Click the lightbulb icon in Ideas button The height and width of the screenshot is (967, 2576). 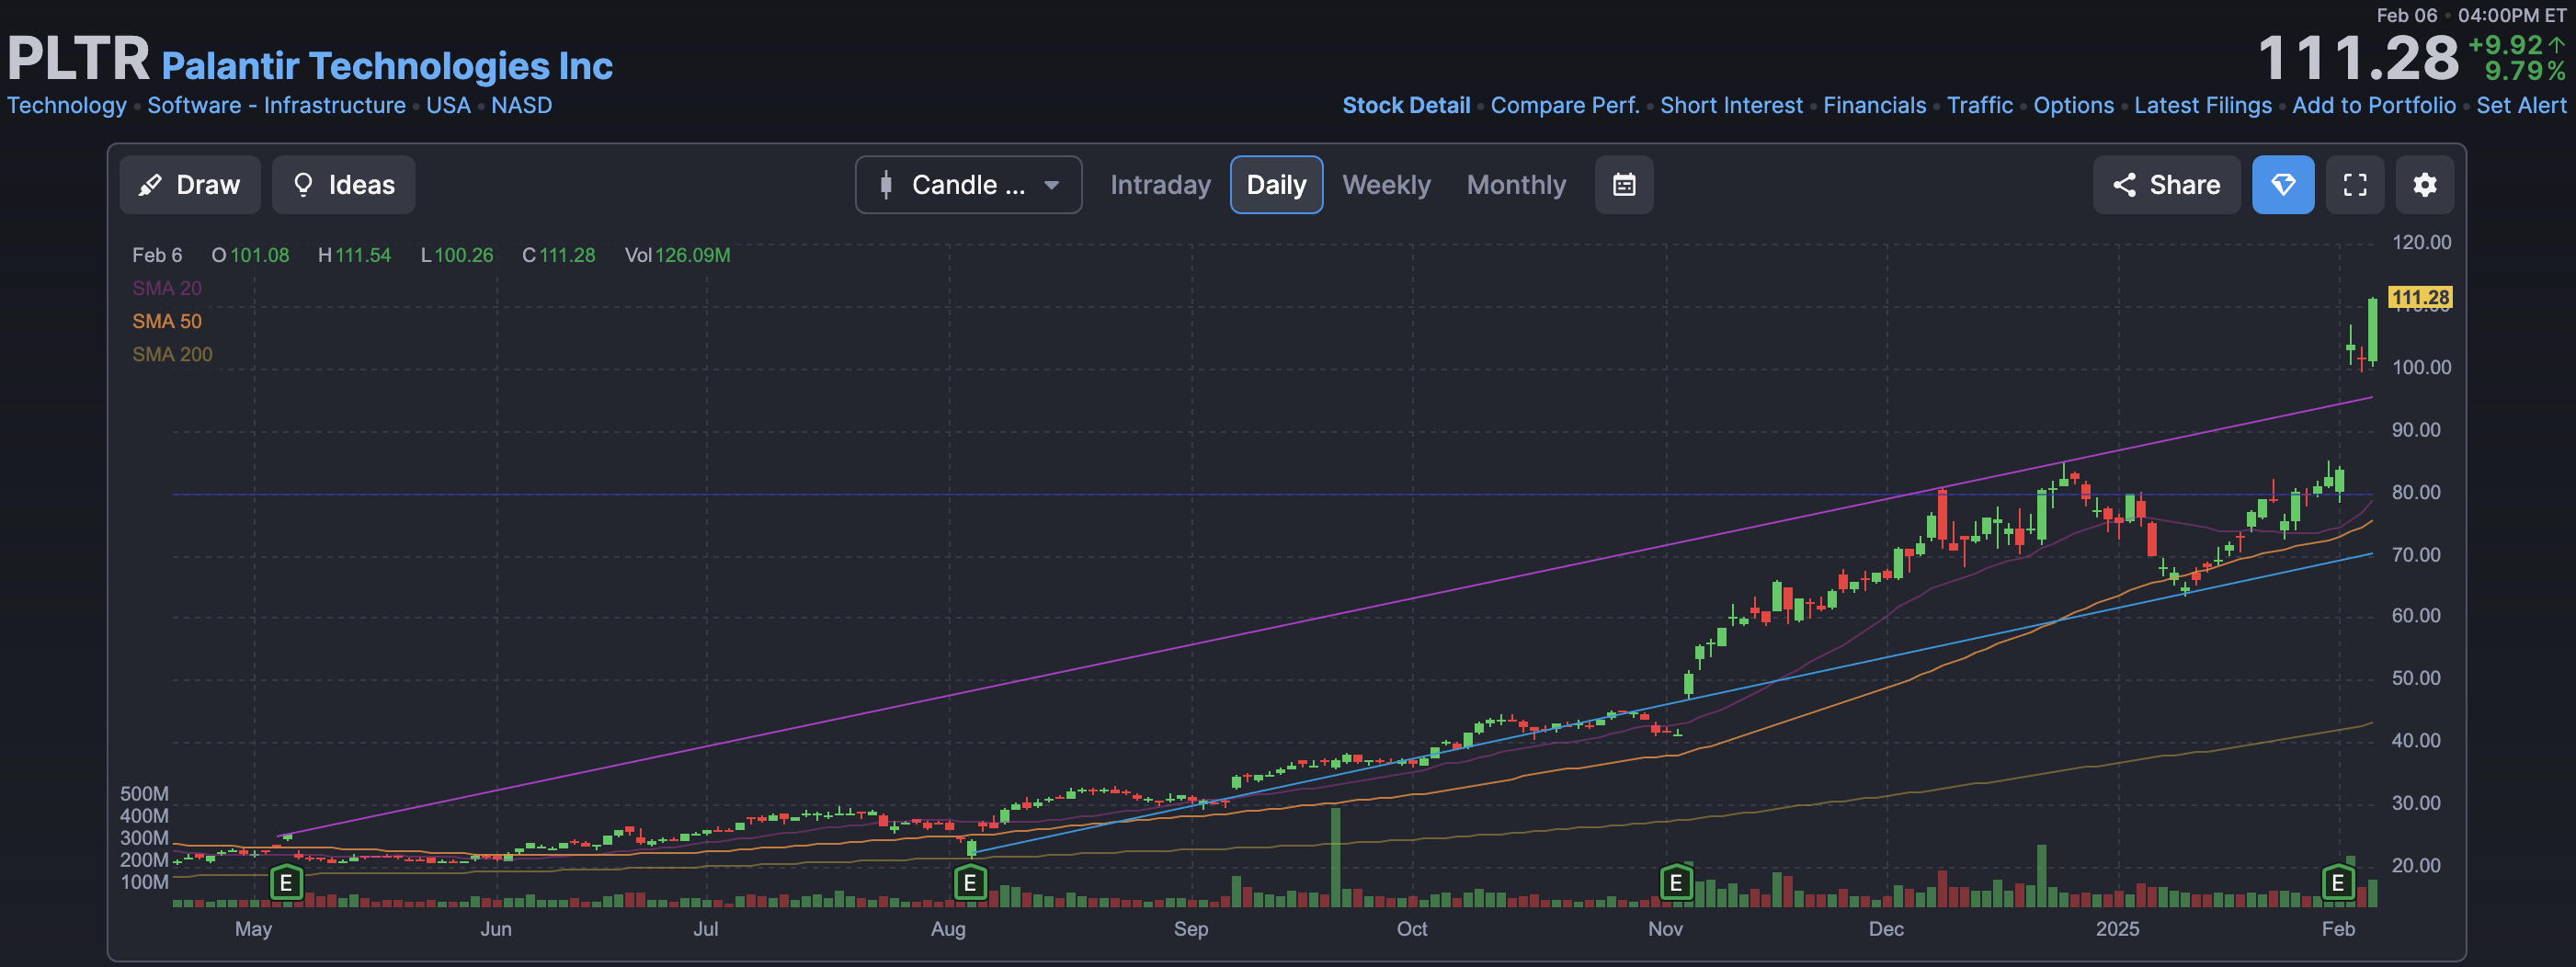303,185
